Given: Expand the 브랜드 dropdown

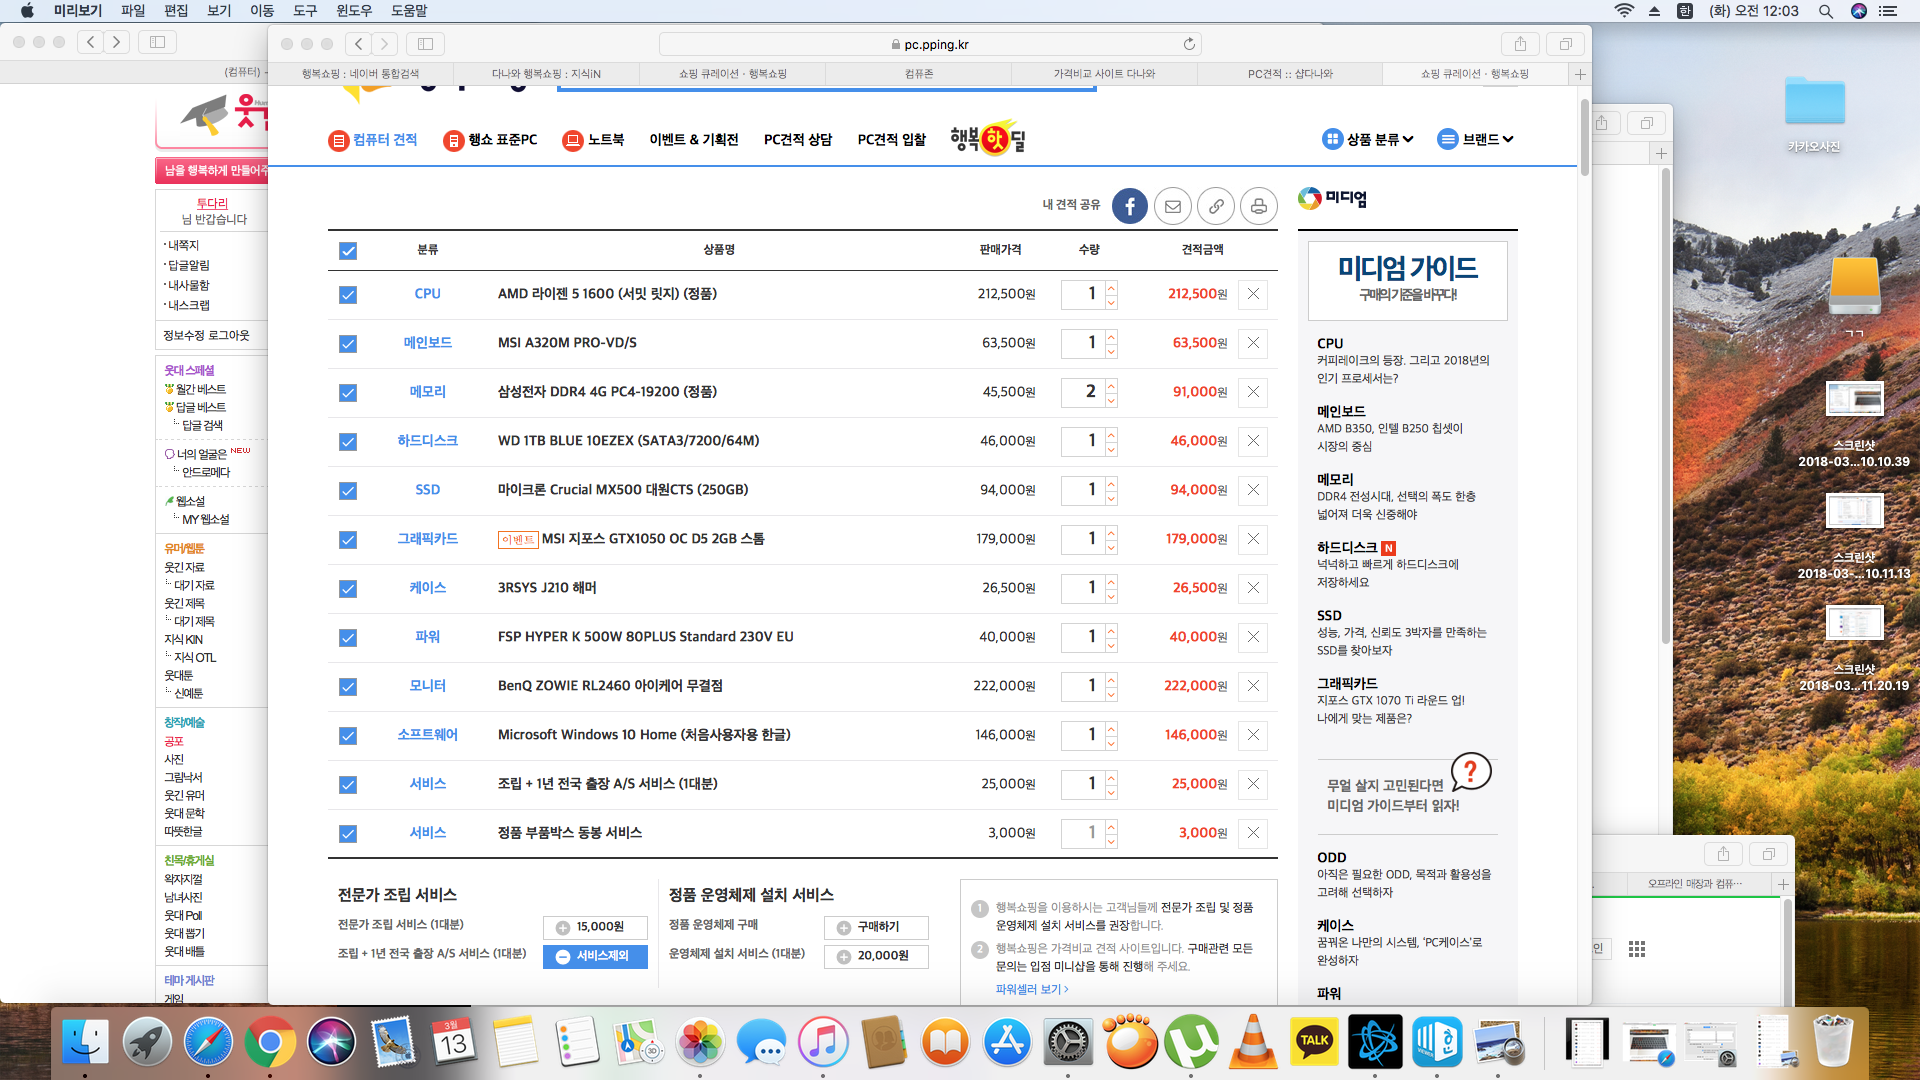Looking at the screenshot, I should coord(1476,139).
